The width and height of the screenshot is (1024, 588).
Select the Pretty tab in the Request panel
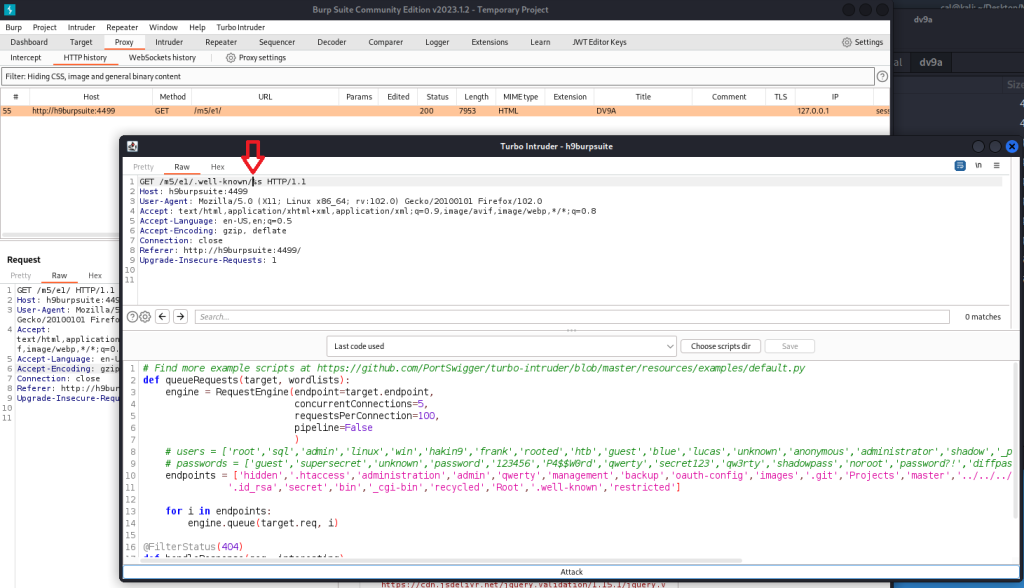[x=21, y=276]
